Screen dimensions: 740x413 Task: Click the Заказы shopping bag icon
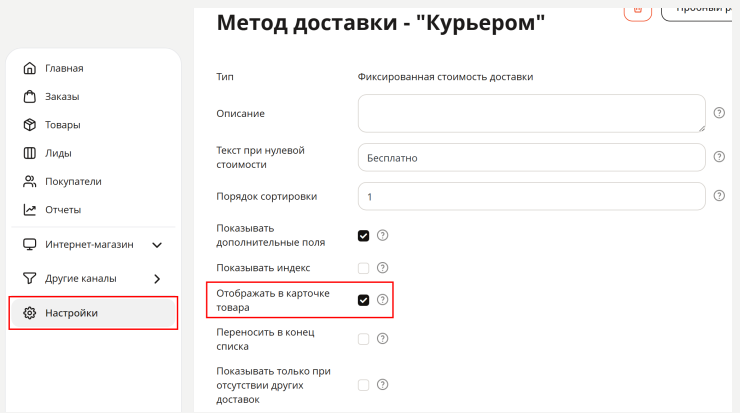(29, 96)
